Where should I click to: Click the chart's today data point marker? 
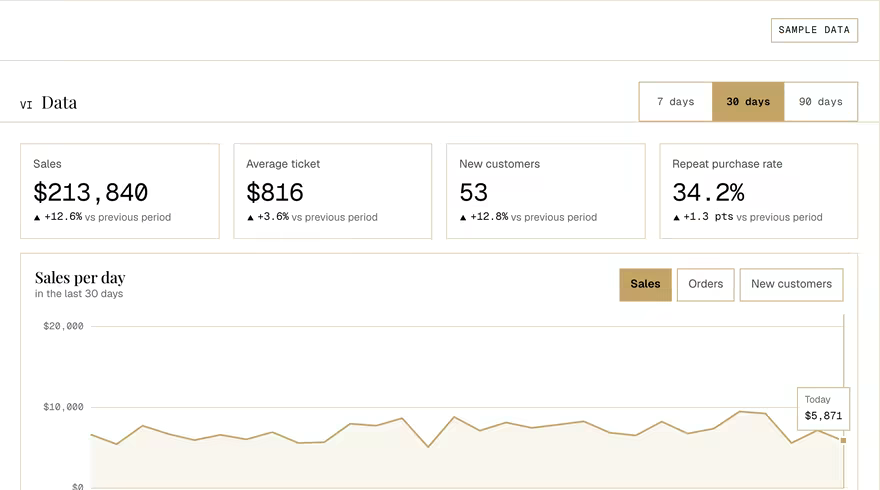843,441
